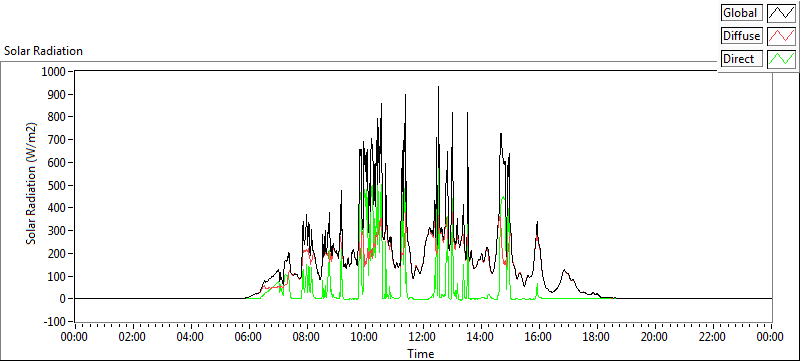The width and height of the screenshot is (800, 361).
Task: Select the Global legend label
Action: coord(742,13)
